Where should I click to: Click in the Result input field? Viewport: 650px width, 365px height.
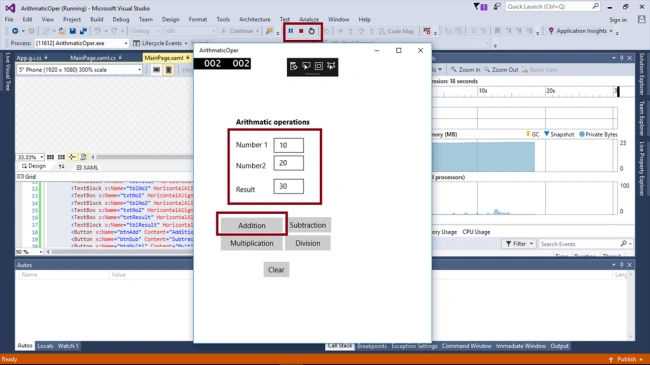289,186
